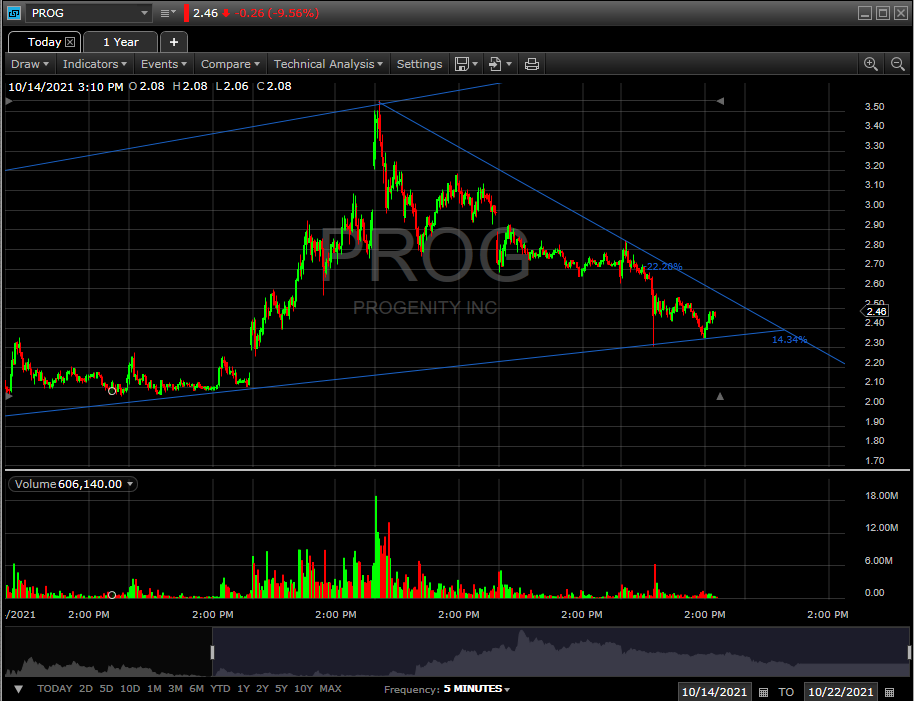Select the 5Y time range
The image size is (914, 701).
pyautogui.click(x=281, y=689)
